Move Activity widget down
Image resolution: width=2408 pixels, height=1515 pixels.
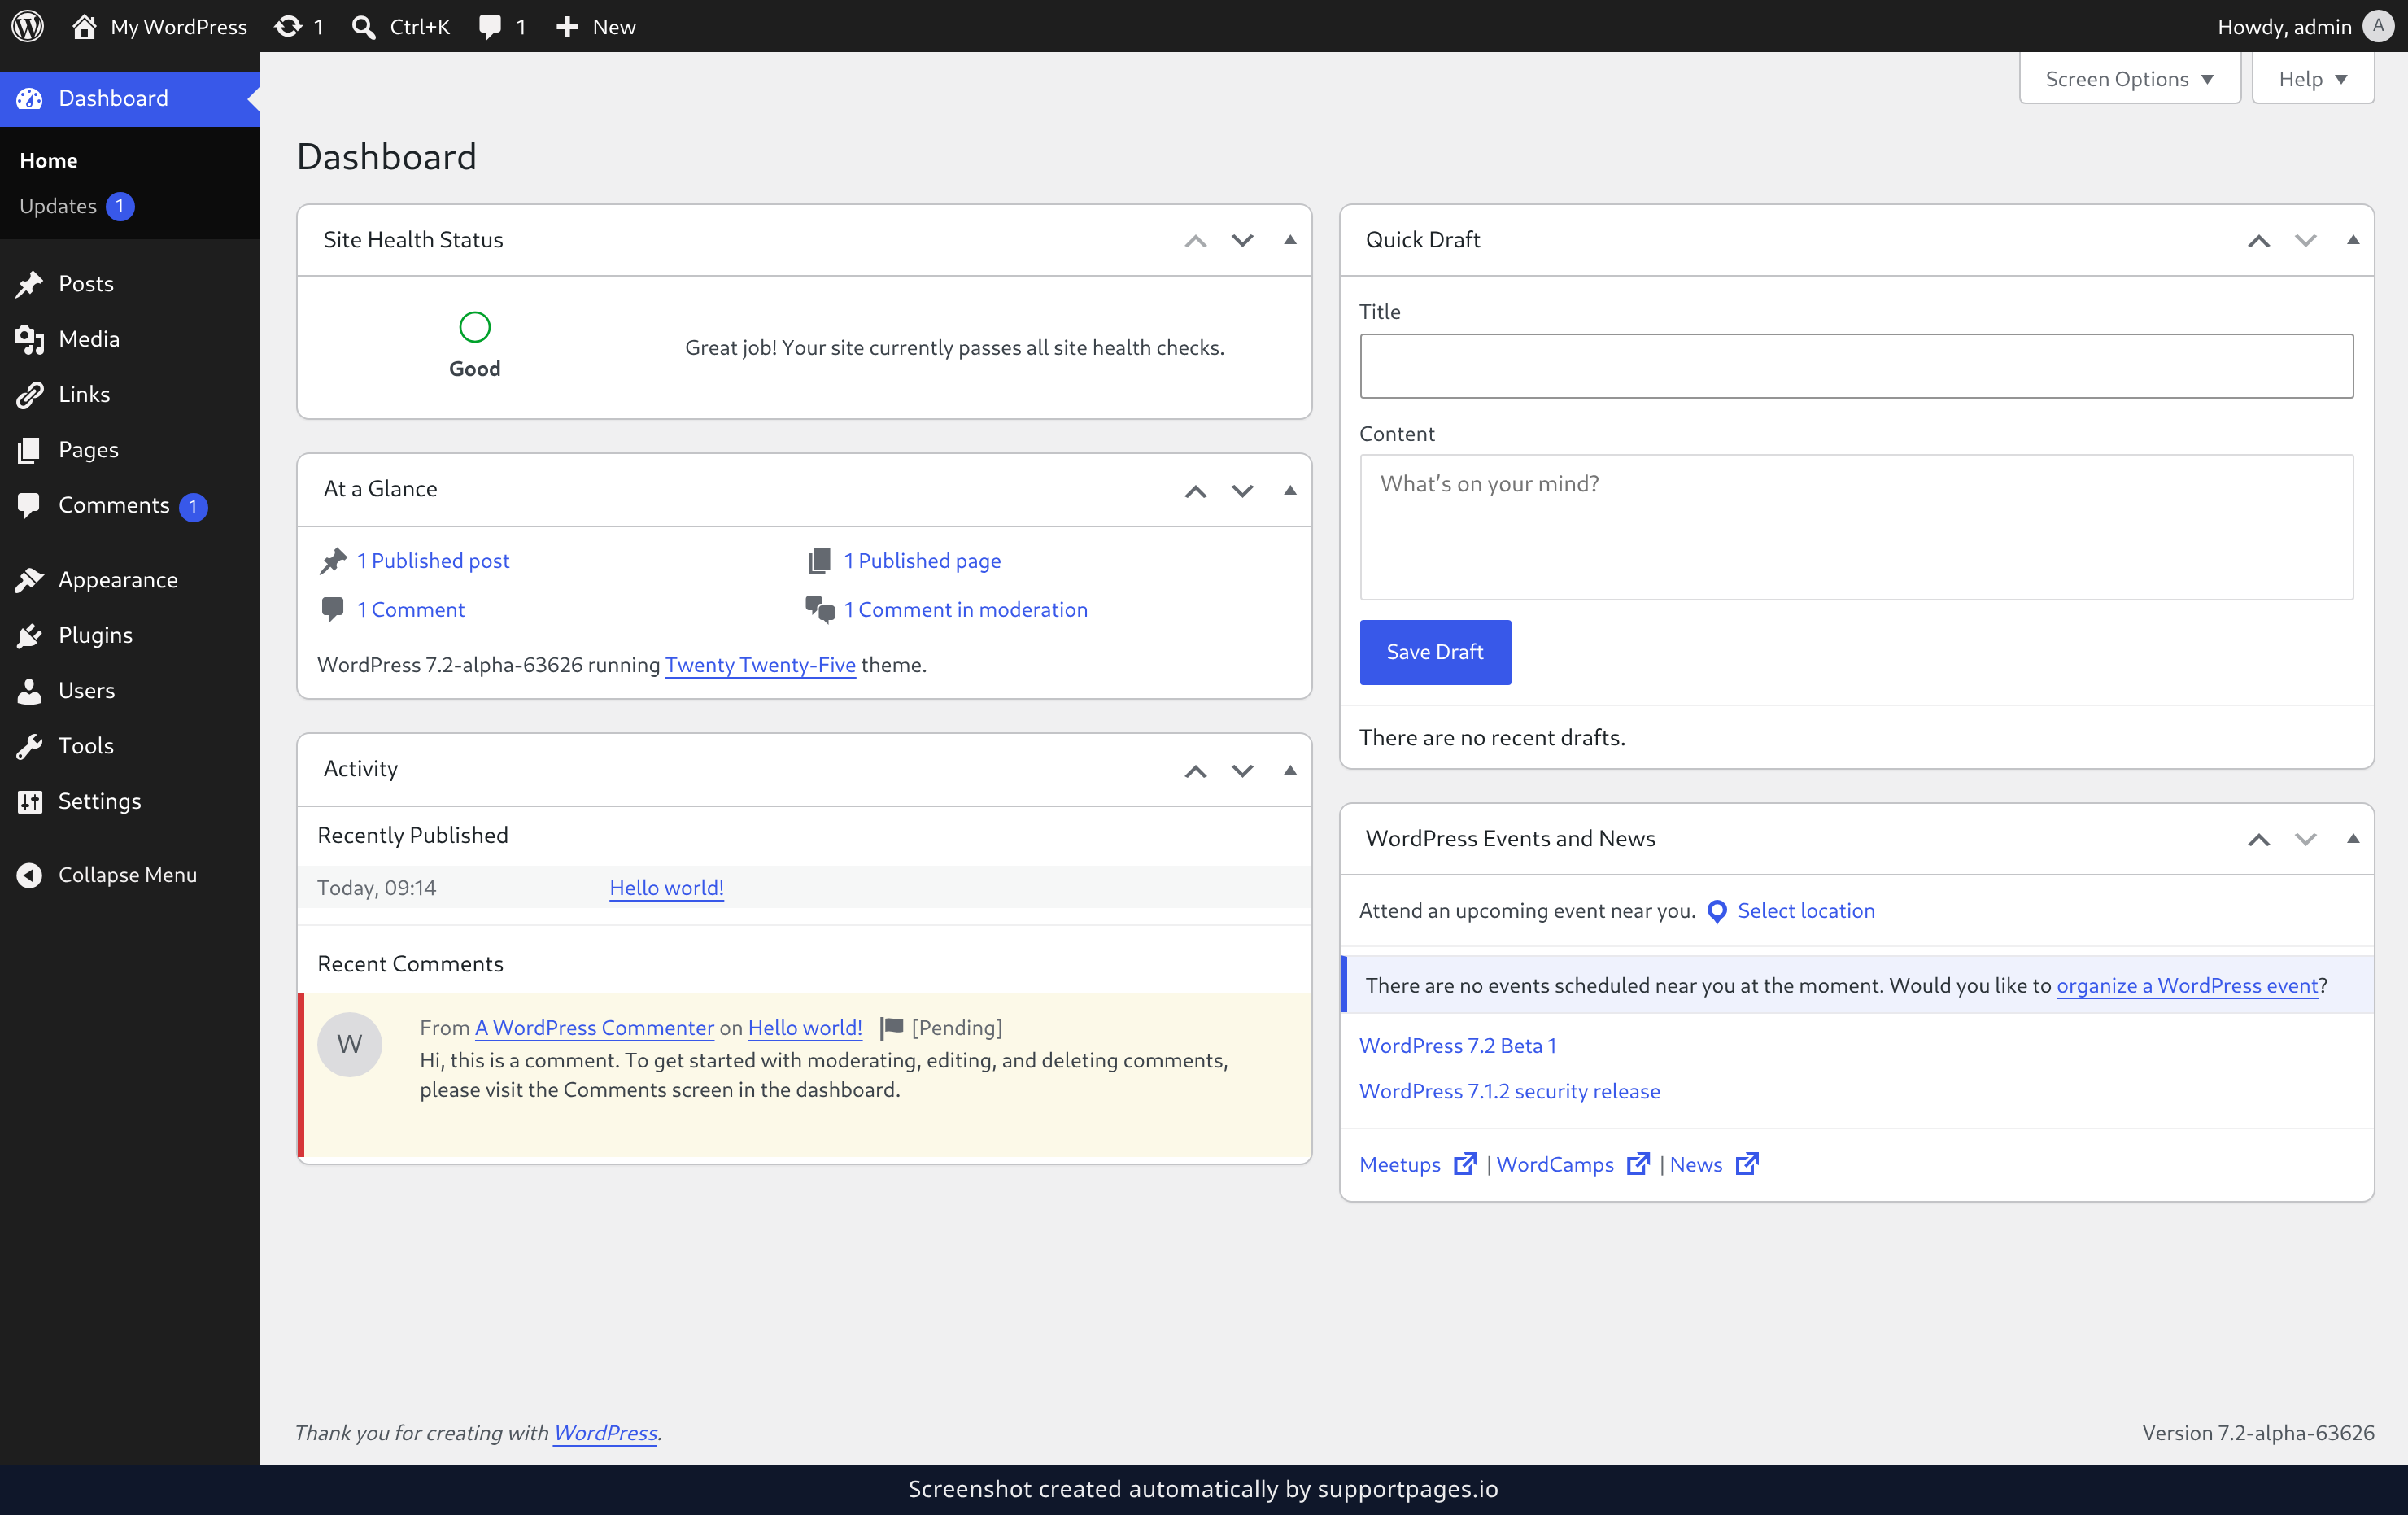click(x=1242, y=770)
